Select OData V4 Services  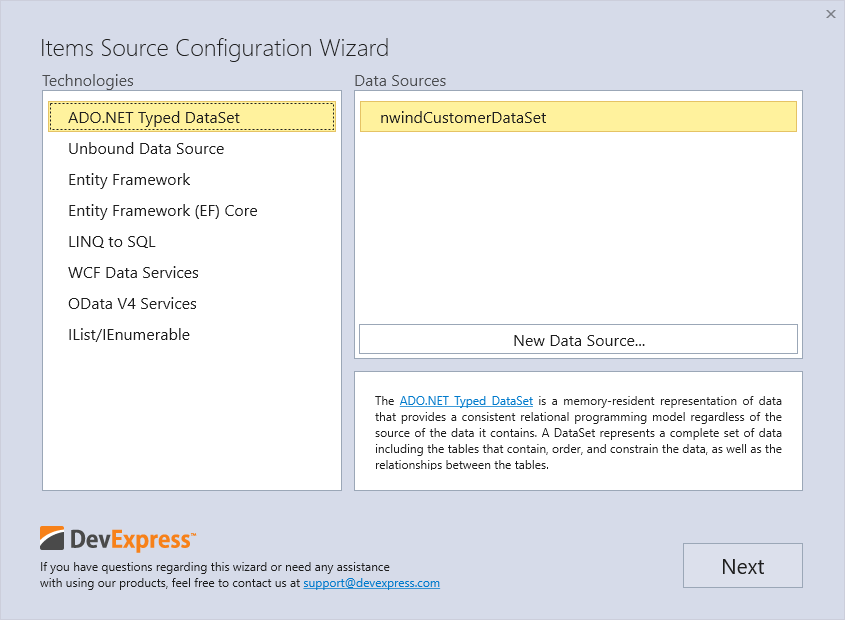(x=192, y=304)
